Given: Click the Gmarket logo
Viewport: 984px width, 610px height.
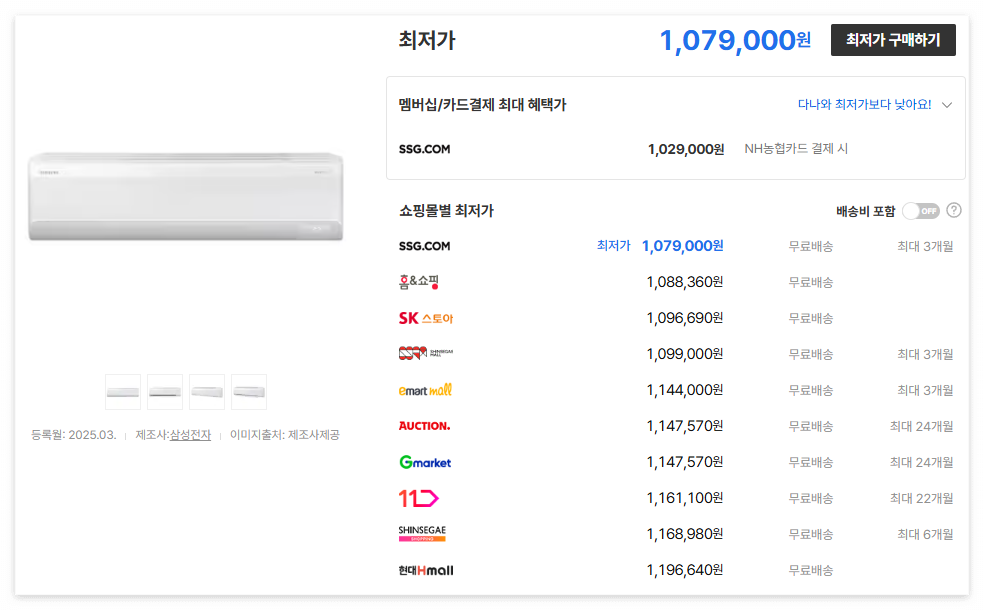Looking at the screenshot, I should tap(424, 461).
